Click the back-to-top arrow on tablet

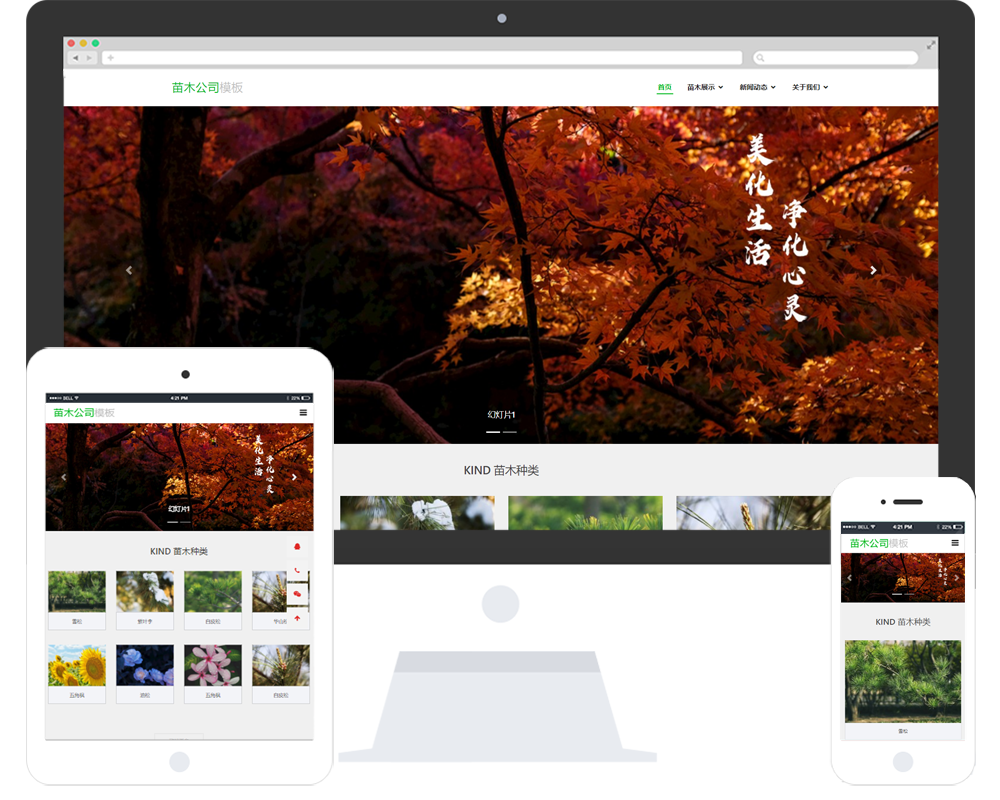(297, 618)
